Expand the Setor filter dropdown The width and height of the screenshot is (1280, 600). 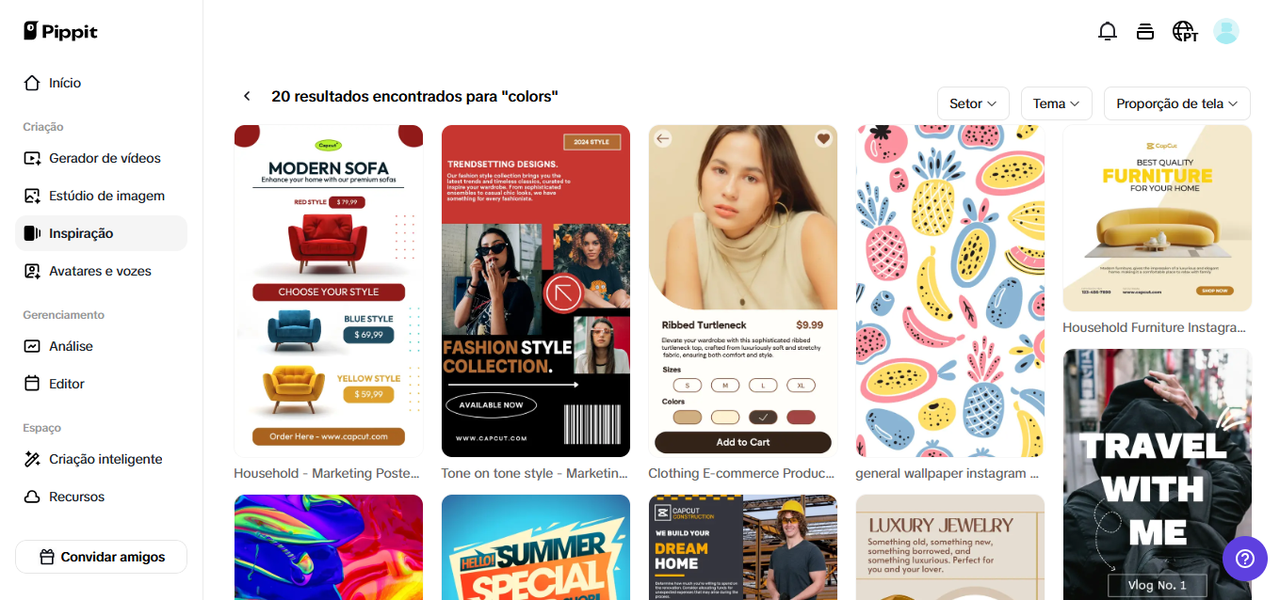(x=973, y=103)
